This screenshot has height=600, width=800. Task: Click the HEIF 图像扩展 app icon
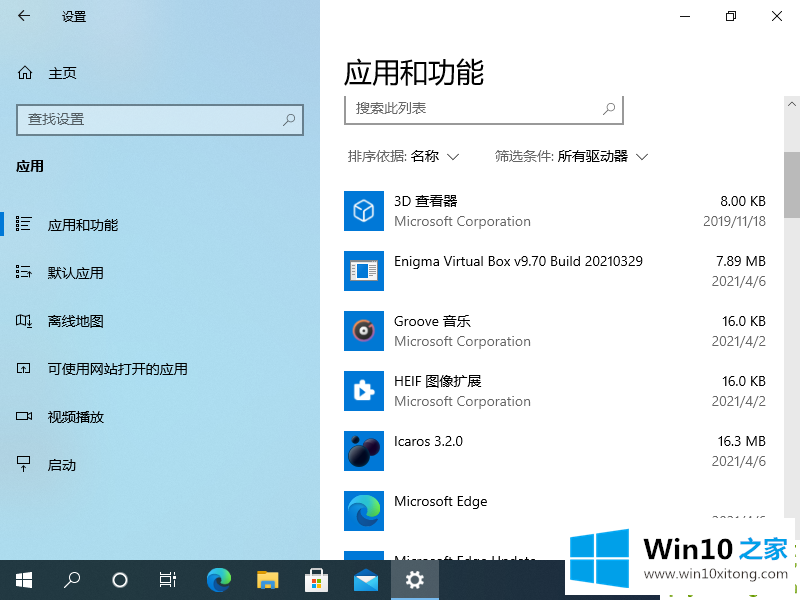(364, 391)
